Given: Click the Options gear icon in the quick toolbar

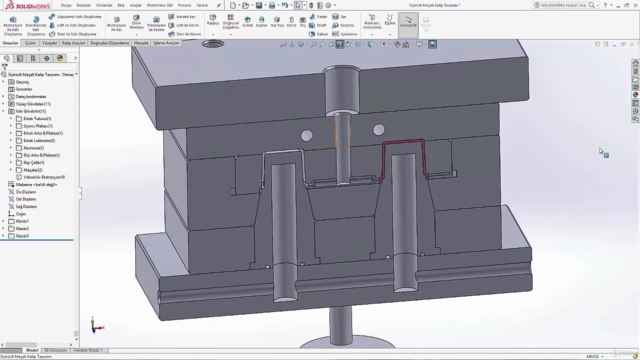Looking at the screenshot, I should point(328,5).
